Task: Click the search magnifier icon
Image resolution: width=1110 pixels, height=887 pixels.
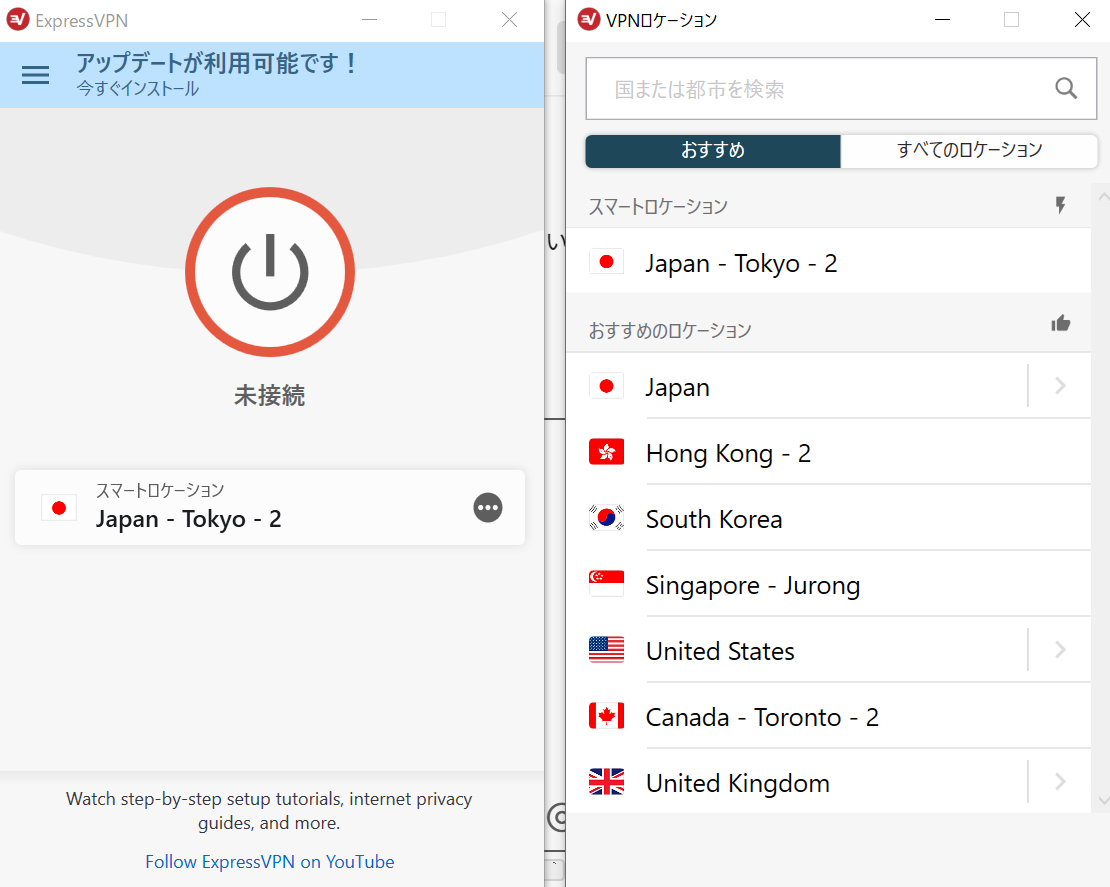Action: [x=1066, y=88]
